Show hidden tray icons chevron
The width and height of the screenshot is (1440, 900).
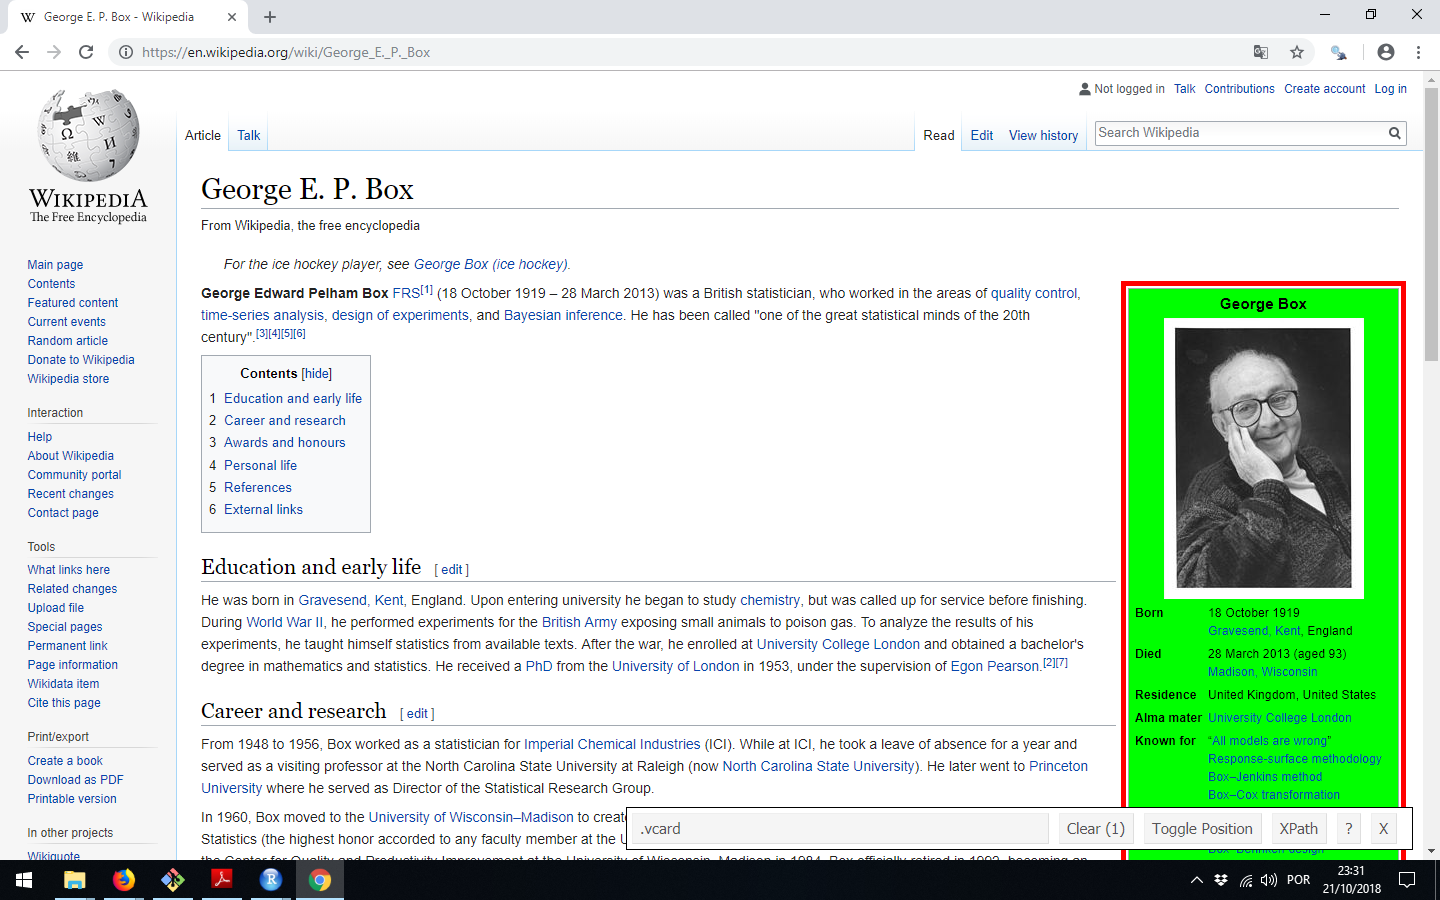click(1197, 880)
